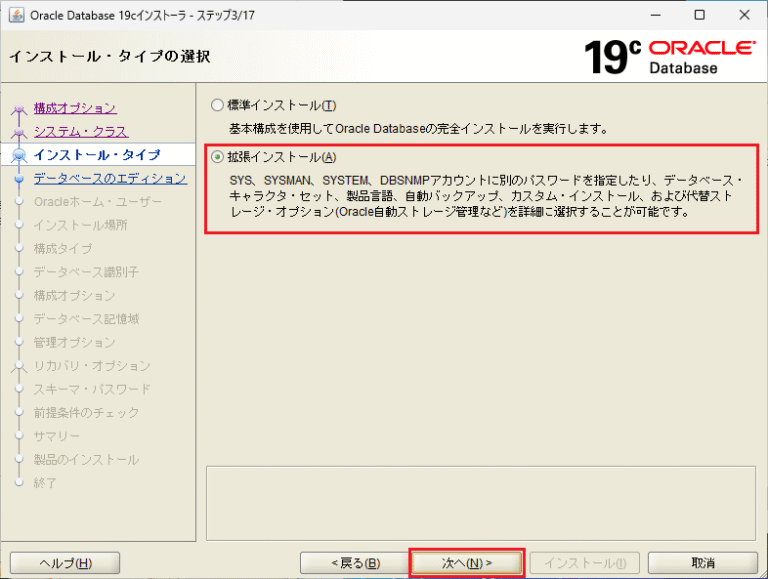The height and width of the screenshot is (579, 768).
Task: Click the 構成タイプ step text
Action: point(63,249)
